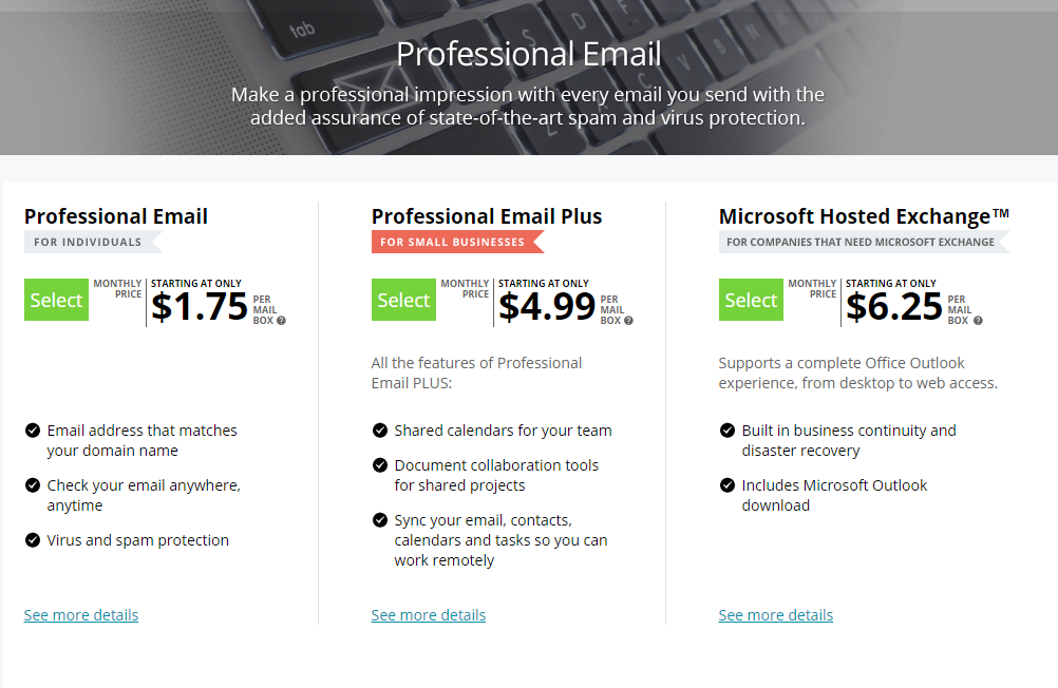Click checkmark icon beside Sync your email, contacts

tap(380, 520)
